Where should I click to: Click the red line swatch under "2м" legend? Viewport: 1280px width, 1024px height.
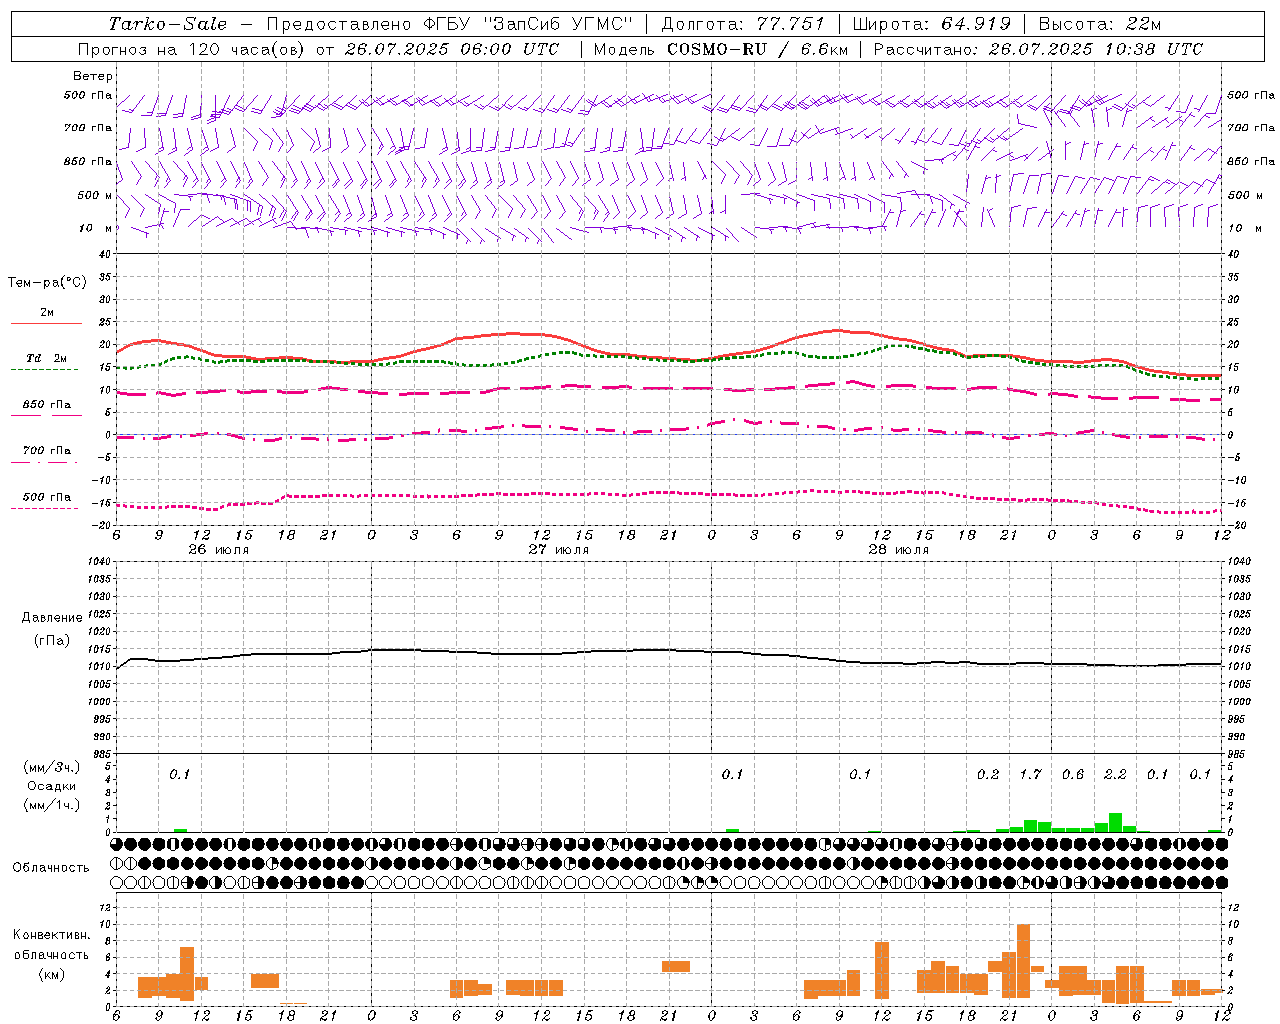[x=46, y=324]
